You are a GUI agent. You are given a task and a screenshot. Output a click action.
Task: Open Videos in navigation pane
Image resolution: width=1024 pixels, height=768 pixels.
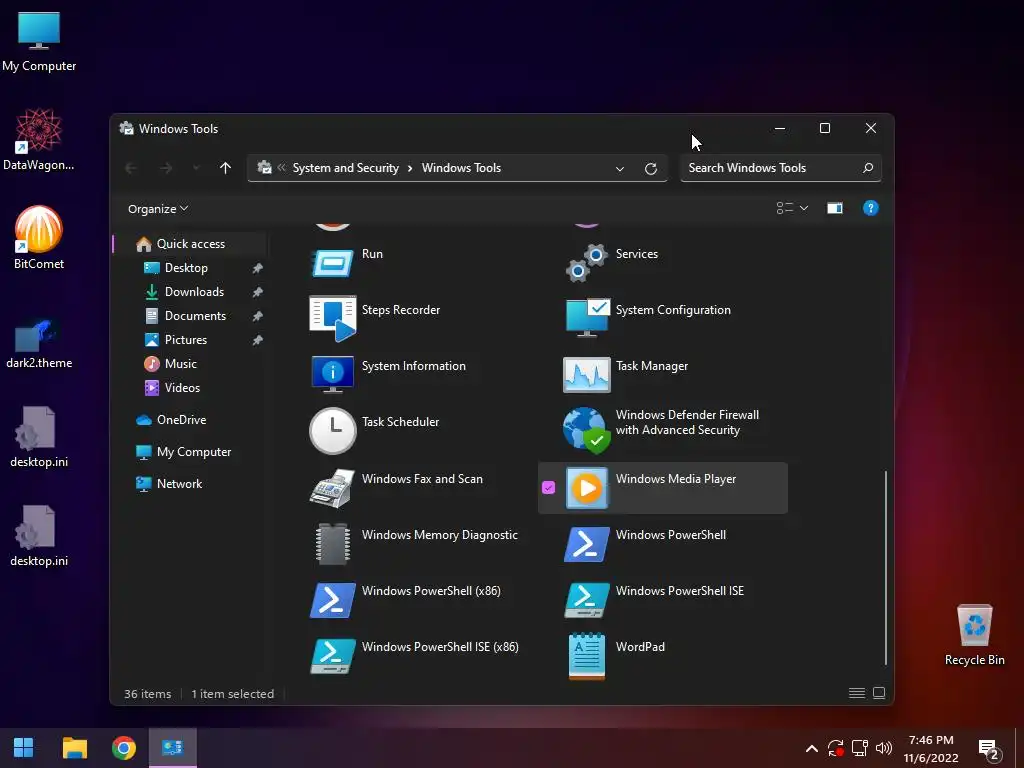point(182,388)
